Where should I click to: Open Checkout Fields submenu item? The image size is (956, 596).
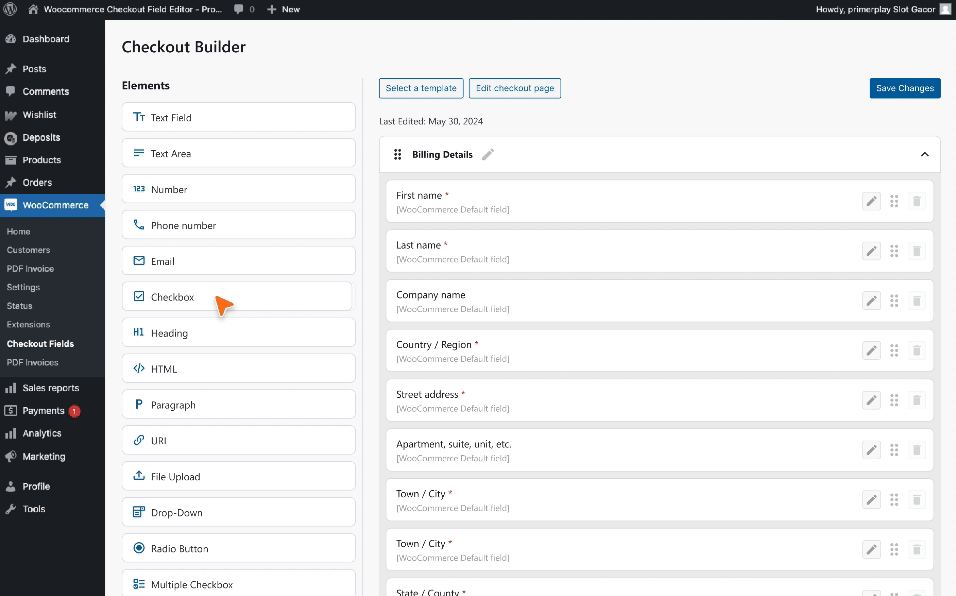[40, 344]
